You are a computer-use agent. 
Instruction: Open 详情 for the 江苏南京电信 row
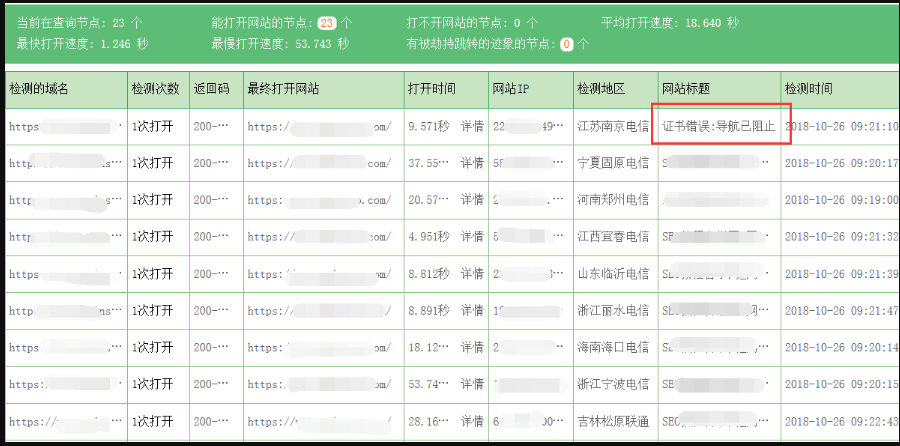[x=471, y=127]
